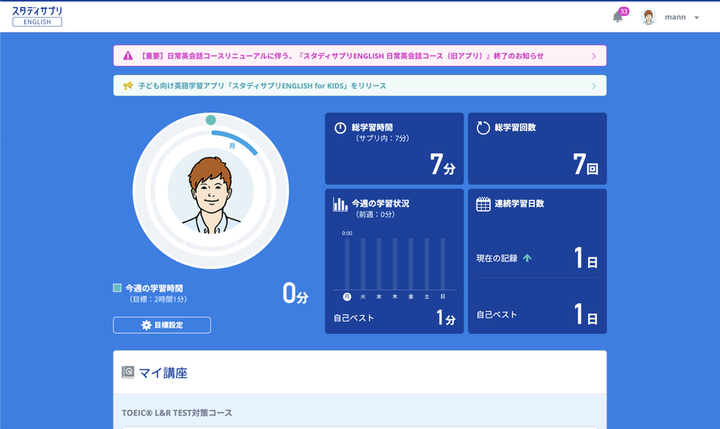Click the blue 月 arc on the progress ring
Image resolution: width=720 pixels, height=429 pixels.
point(234,141)
